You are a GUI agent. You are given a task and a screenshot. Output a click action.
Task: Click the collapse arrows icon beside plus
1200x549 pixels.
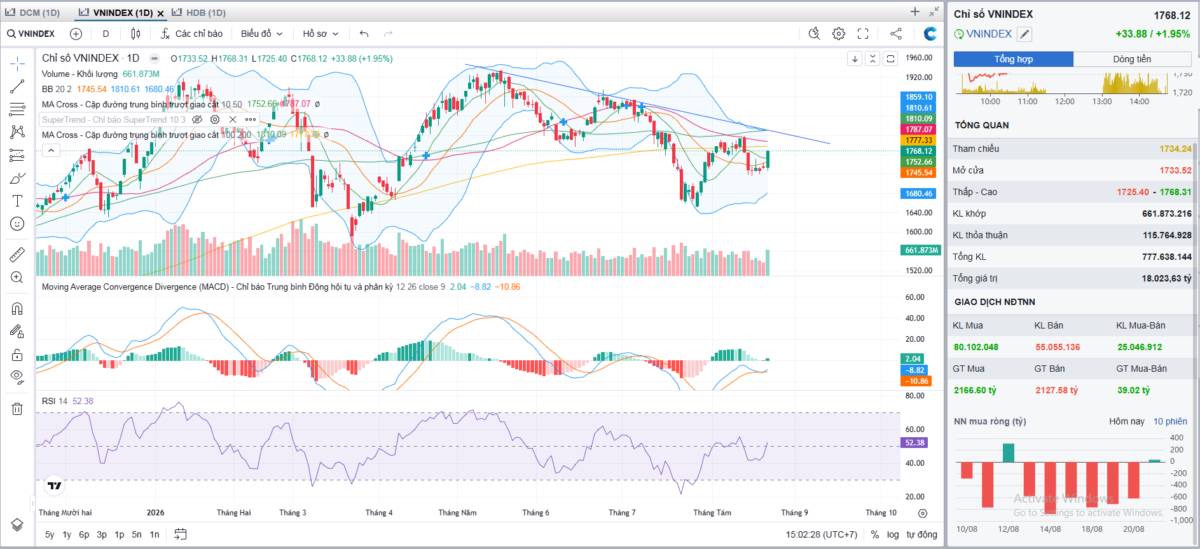pos(932,11)
